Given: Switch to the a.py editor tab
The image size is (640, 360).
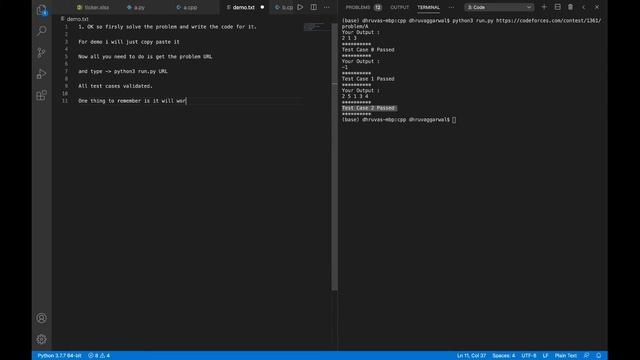Looking at the screenshot, I should click(136, 7).
